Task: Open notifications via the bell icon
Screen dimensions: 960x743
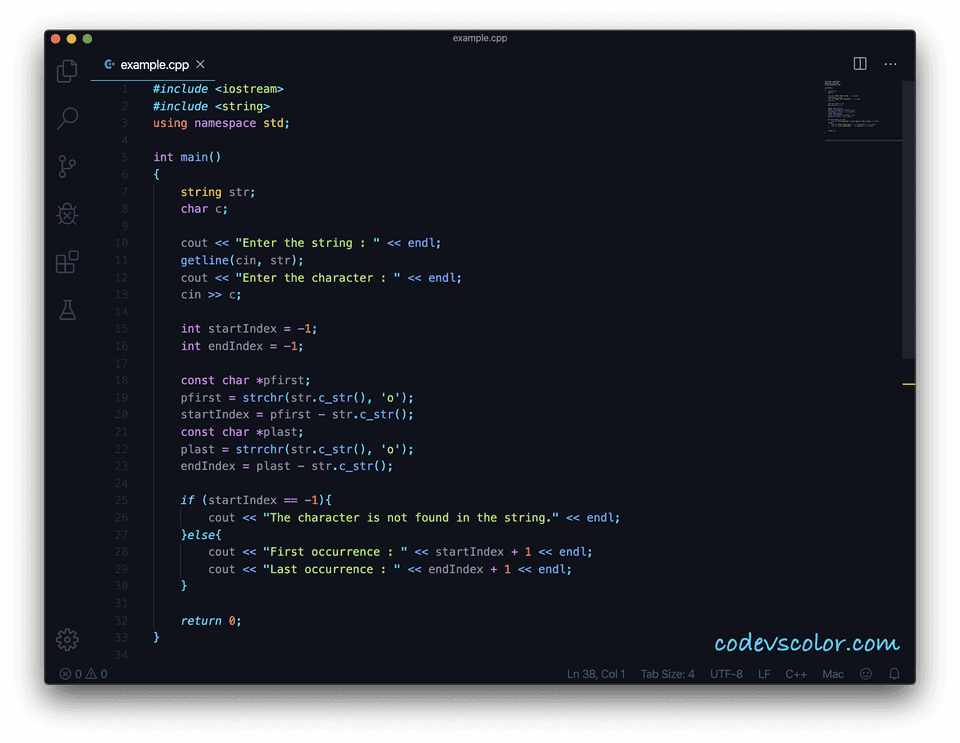Action: click(894, 673)
